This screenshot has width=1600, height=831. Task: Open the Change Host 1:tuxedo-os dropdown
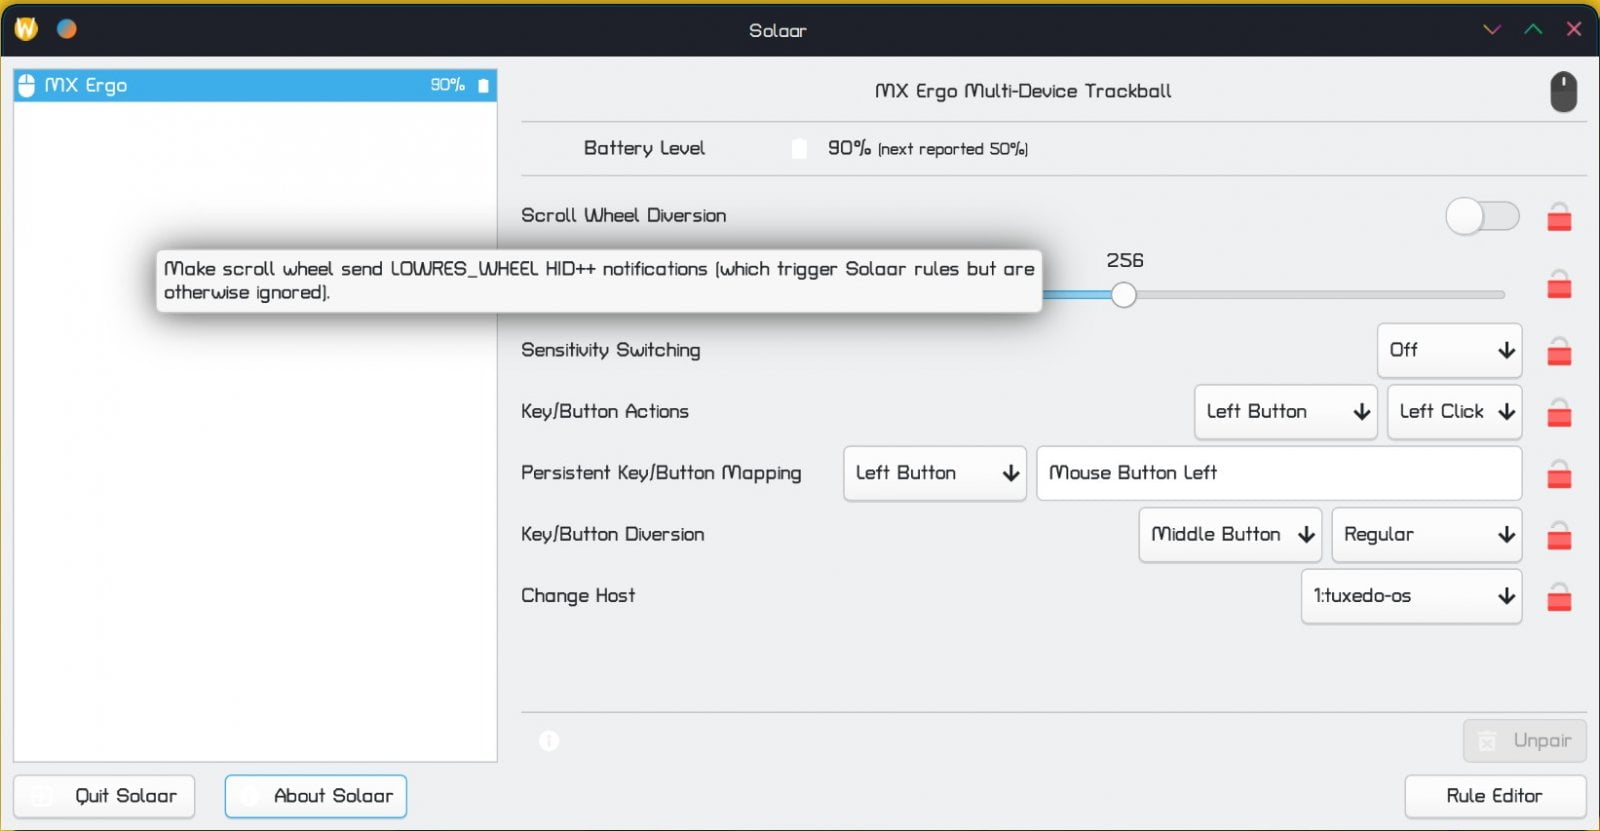tap(1412, 596)
